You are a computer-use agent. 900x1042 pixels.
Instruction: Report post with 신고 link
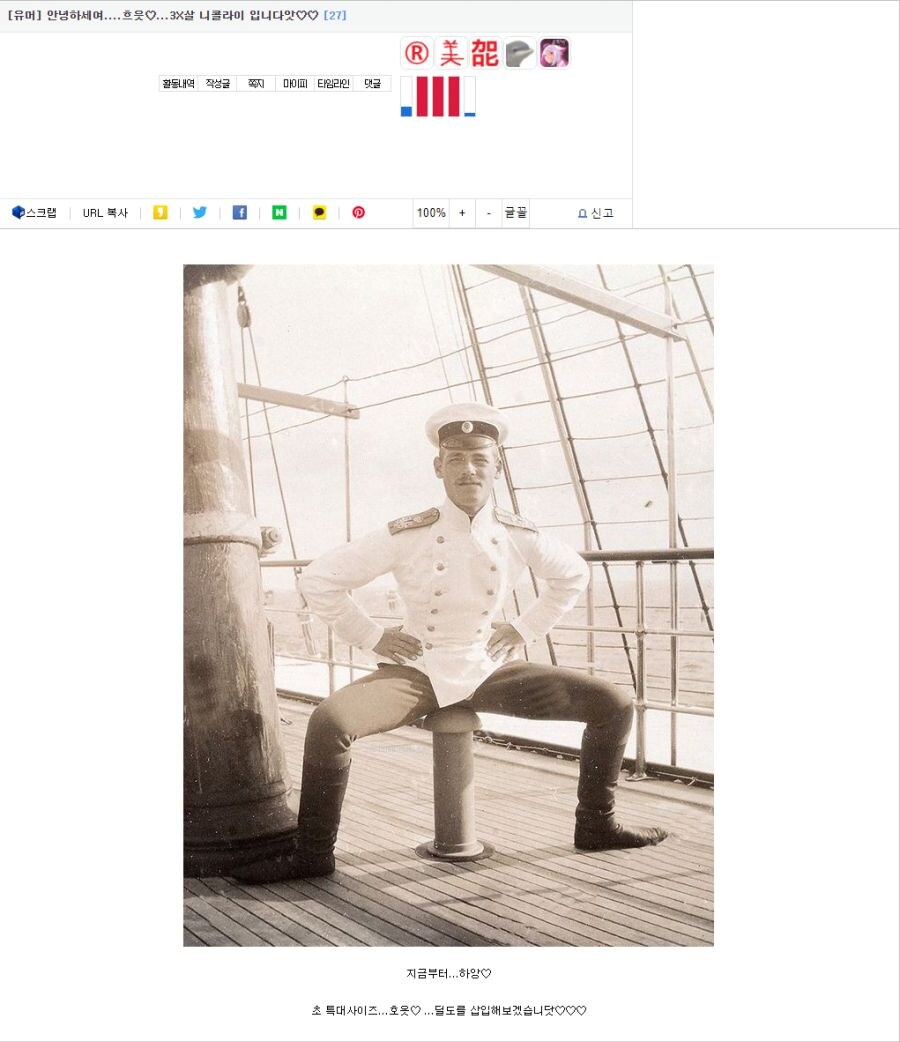coord(596,213)
